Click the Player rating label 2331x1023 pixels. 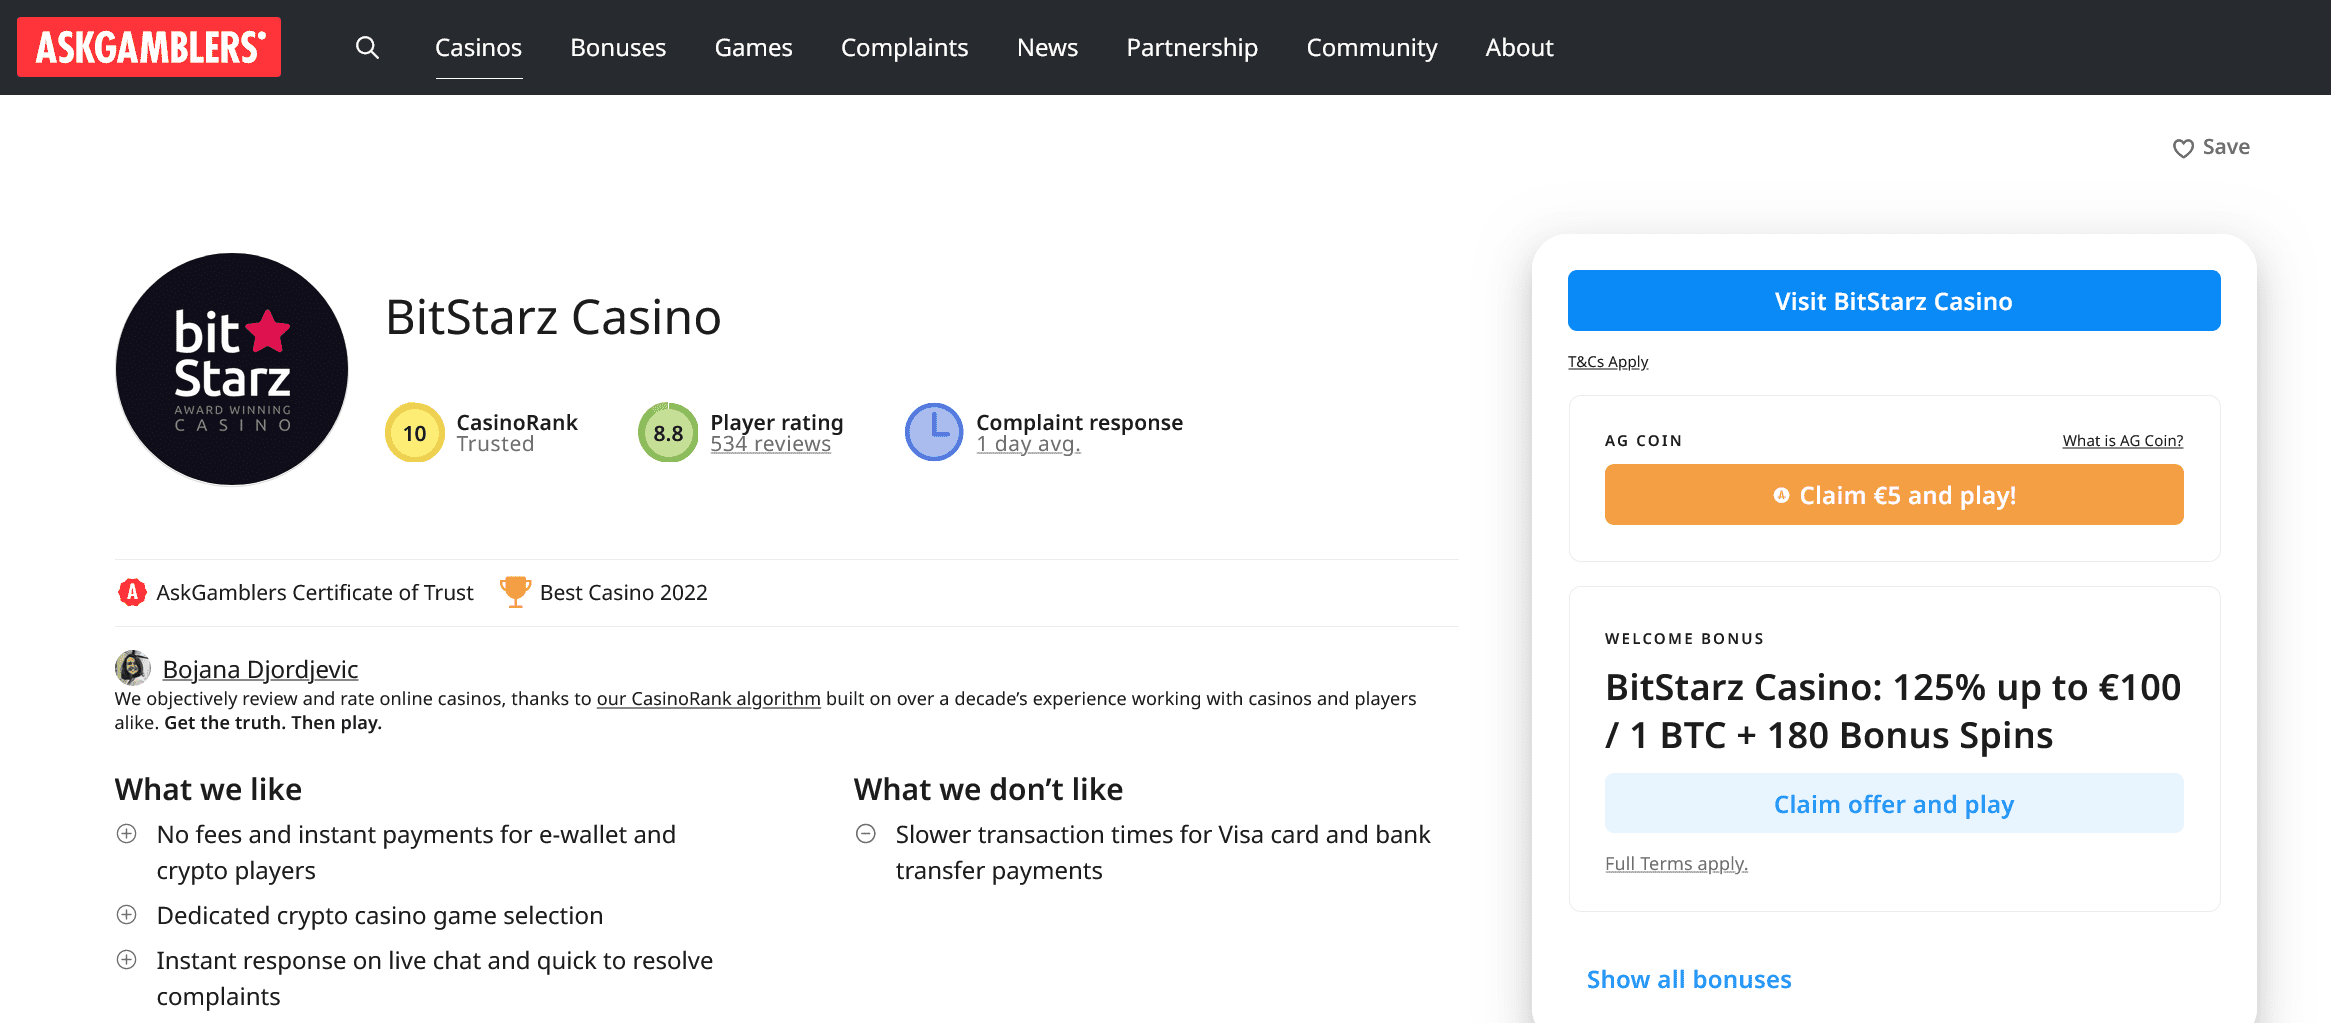(x=776, y=422)
